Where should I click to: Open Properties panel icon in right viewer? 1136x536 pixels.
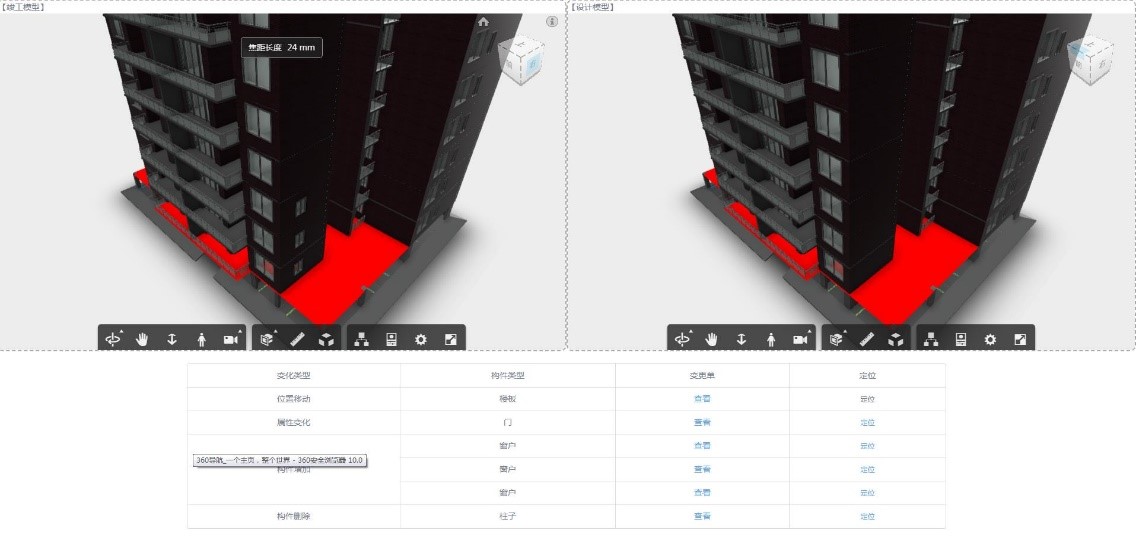click(x=960, y=339)
